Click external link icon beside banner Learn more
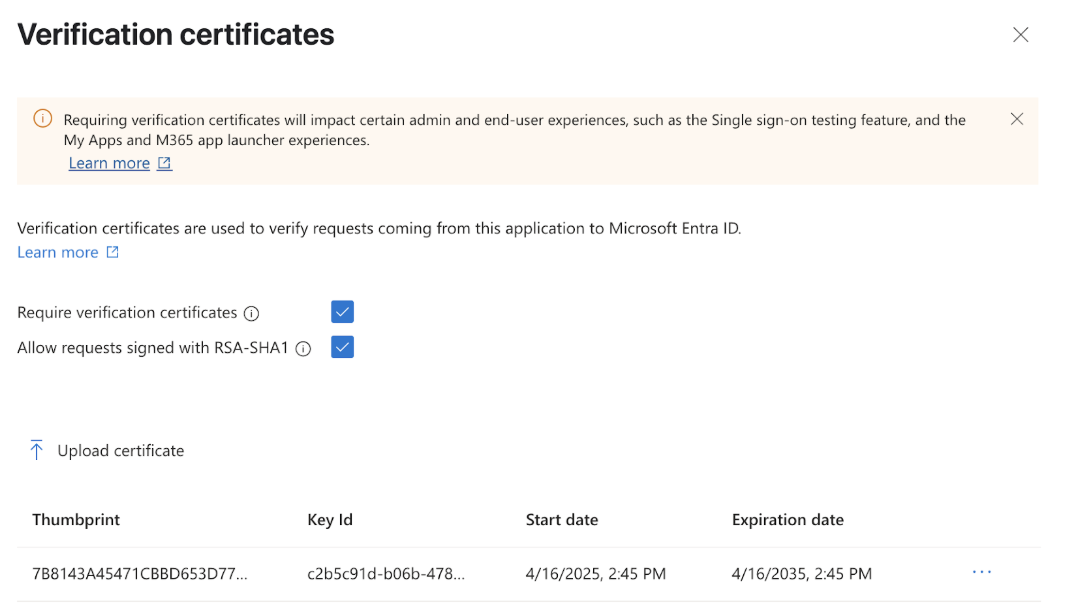Image resolution: width=1070 pixels, height=610 pixels. [165, 163]
